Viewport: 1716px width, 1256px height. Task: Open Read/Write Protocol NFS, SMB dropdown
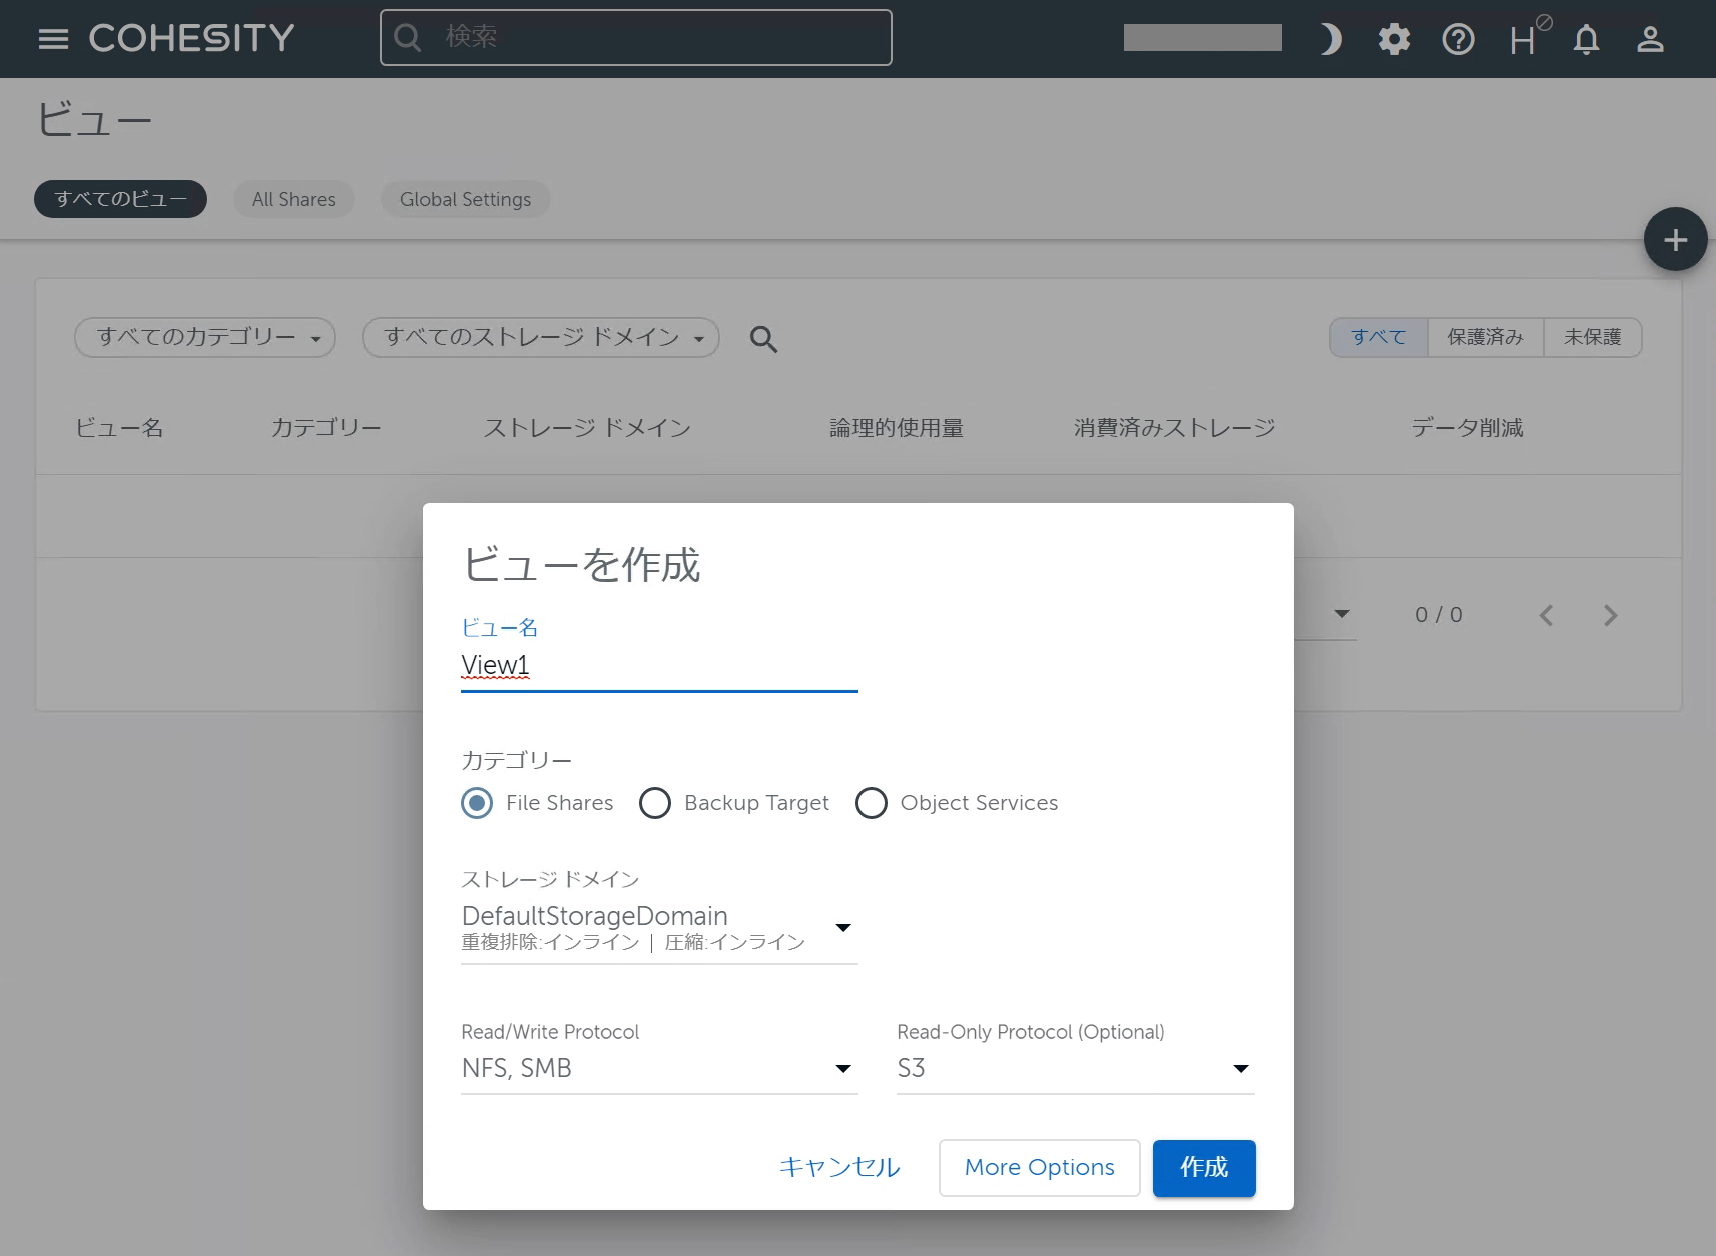point(659,1068)
